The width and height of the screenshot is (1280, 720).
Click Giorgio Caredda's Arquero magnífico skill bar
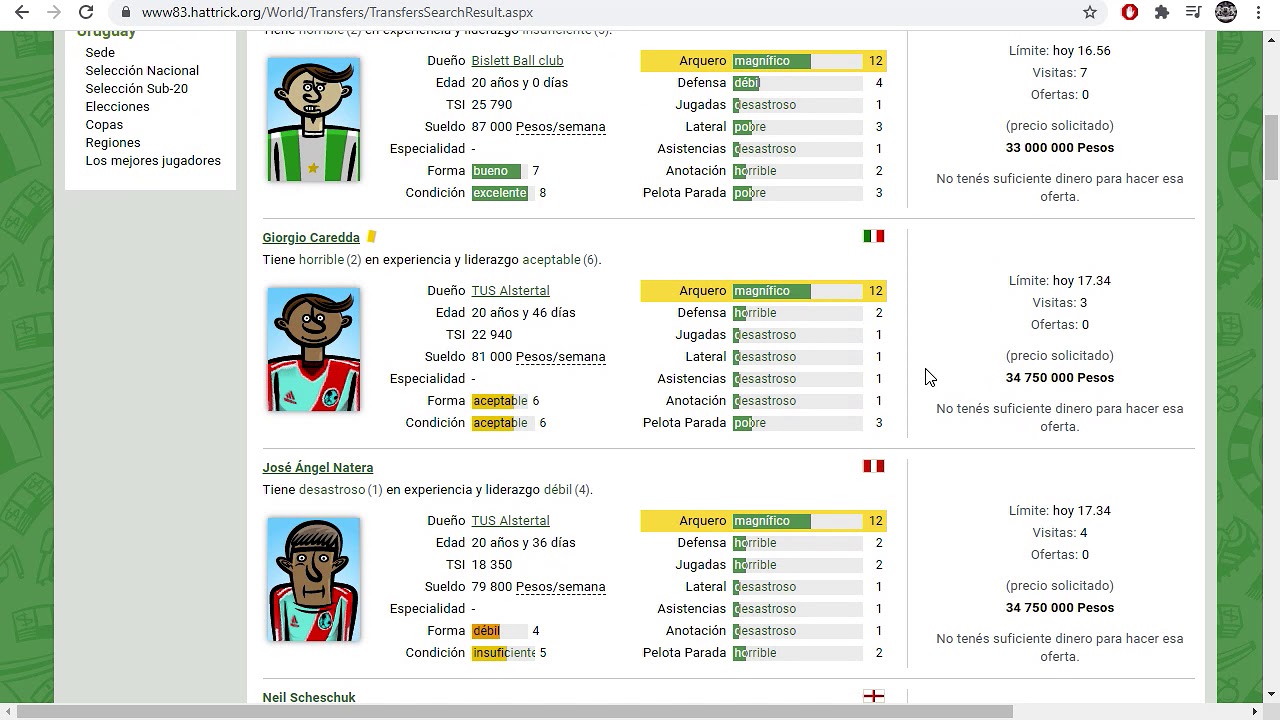(798, 290)
